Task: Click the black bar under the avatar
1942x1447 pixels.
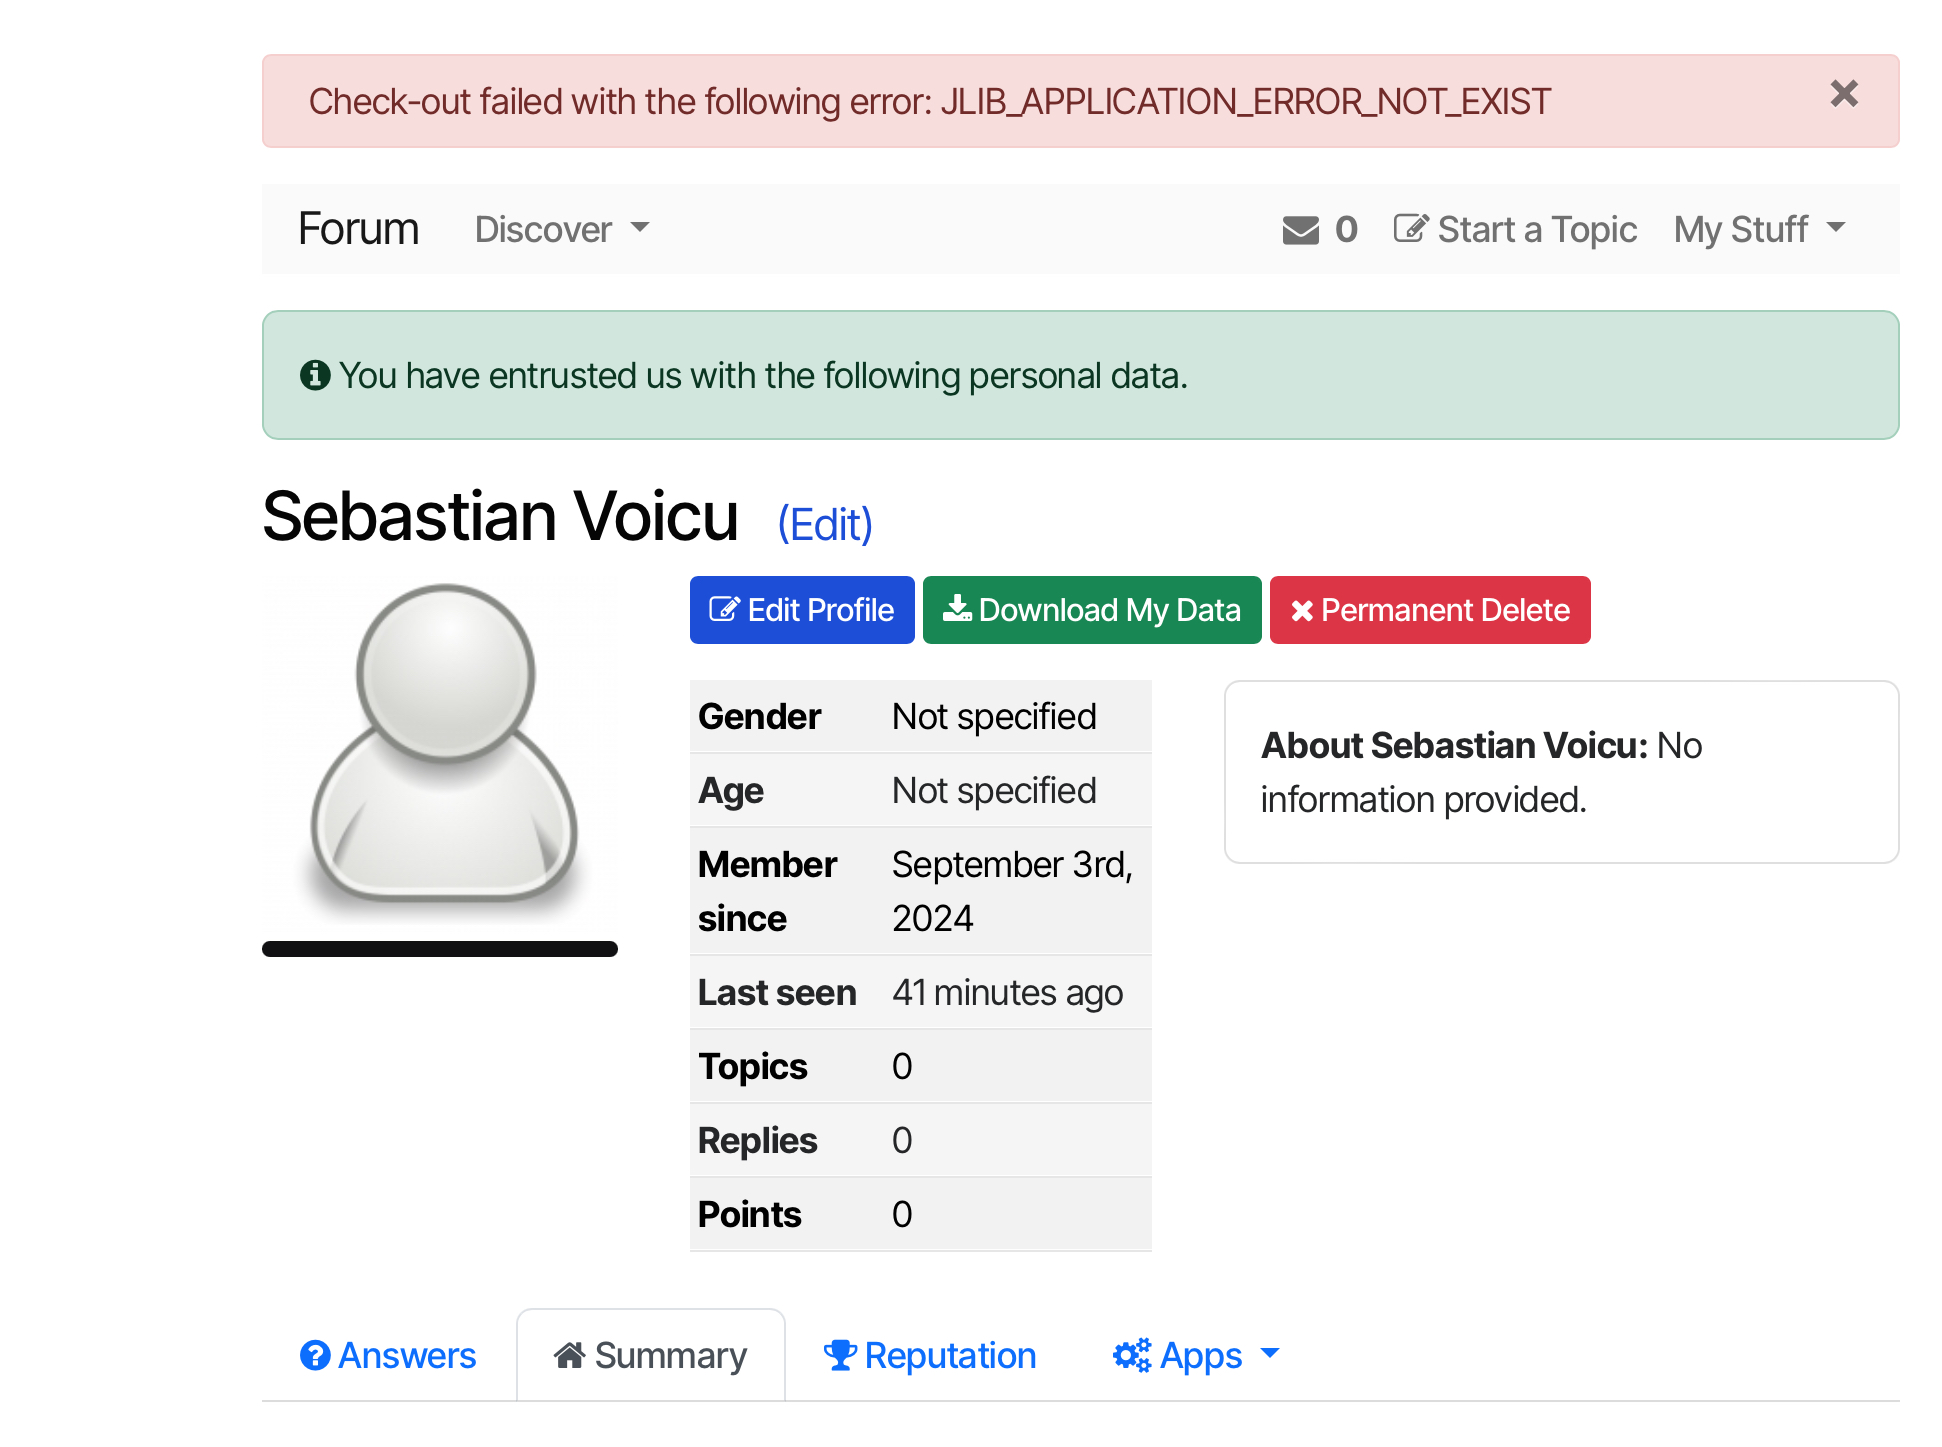Action: click(440, 949)
